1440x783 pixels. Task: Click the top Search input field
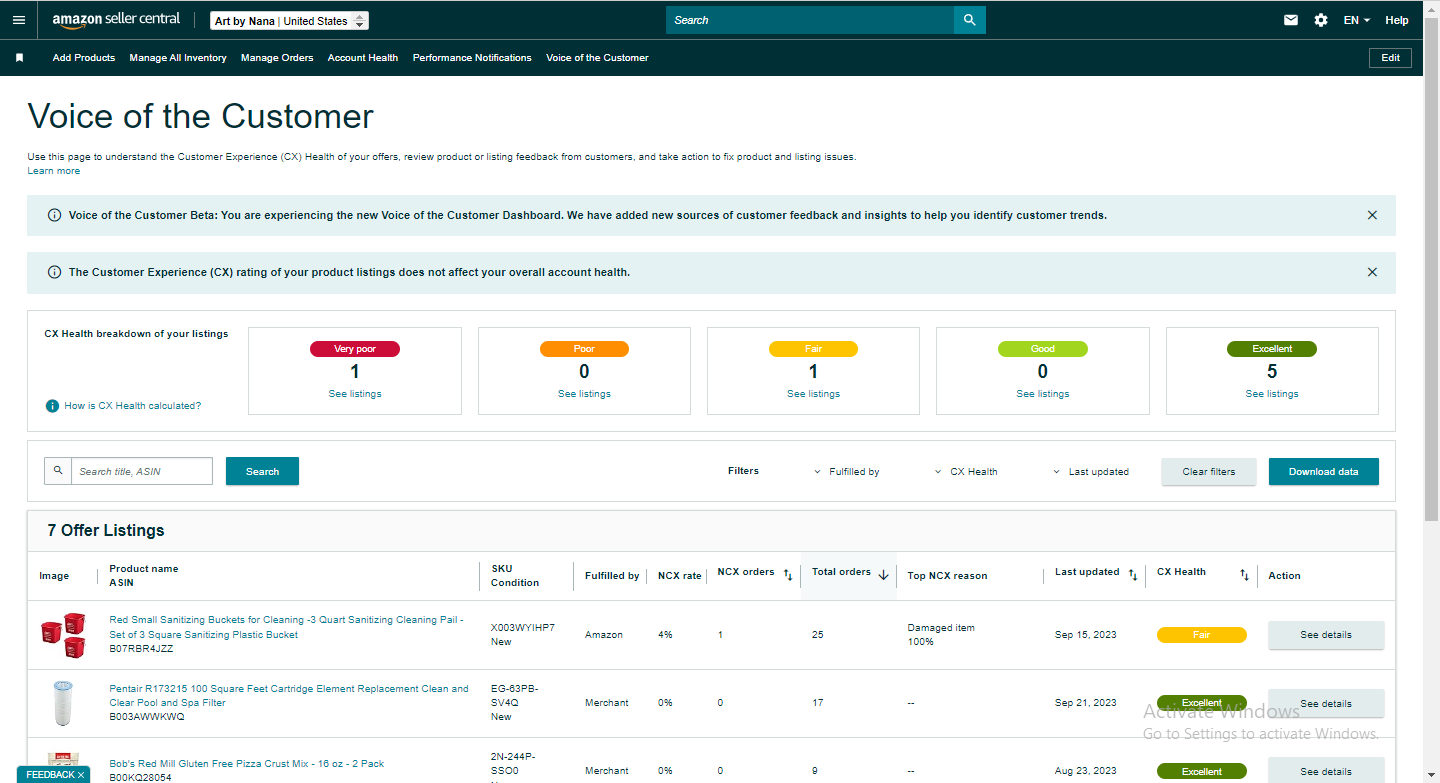[810, 20]
